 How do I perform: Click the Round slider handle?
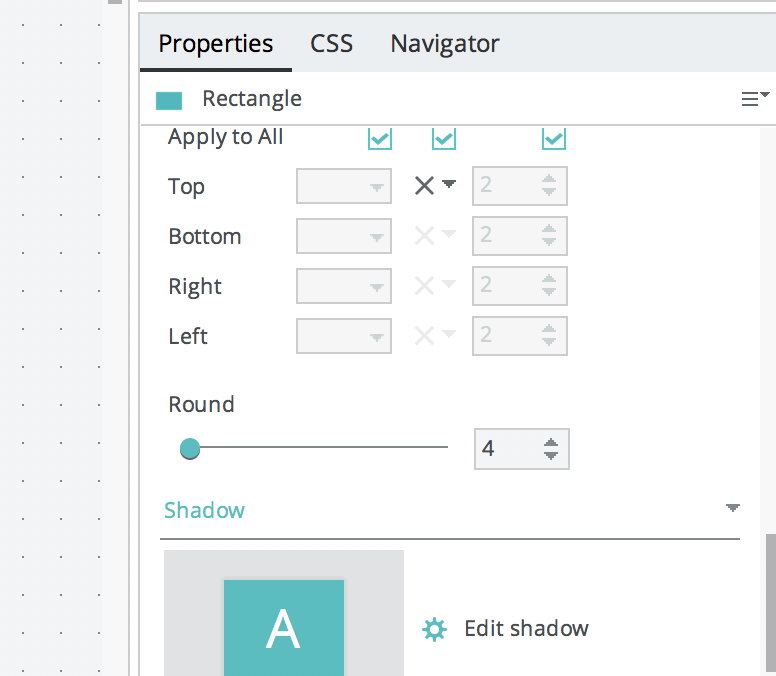(x=190, y=449)
